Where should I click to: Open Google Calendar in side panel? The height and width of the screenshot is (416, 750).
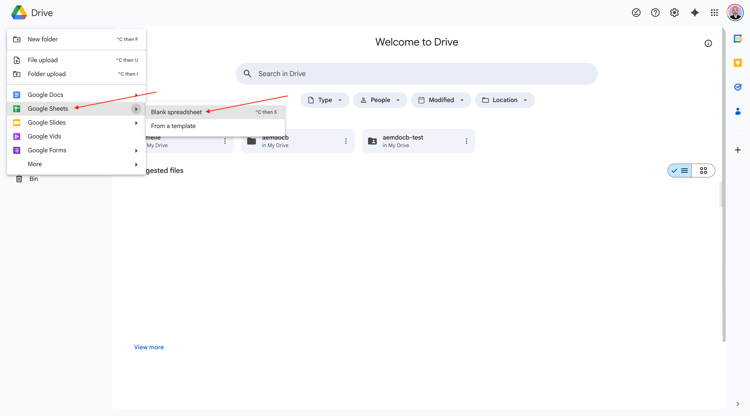pos(738,39)
